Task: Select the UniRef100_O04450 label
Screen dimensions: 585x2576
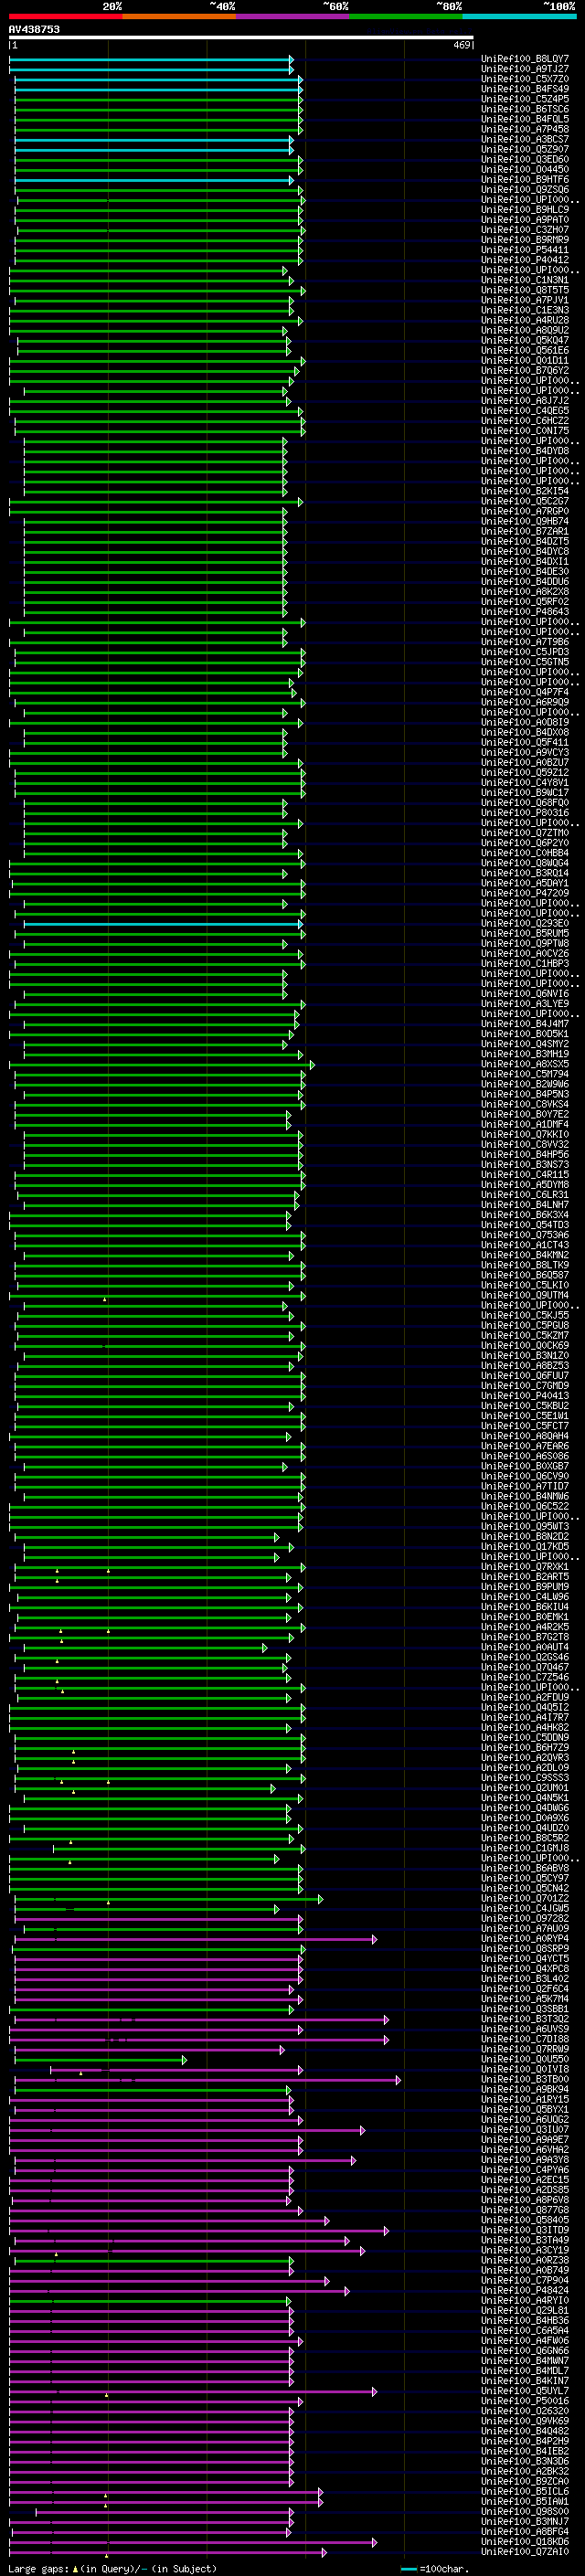Action: [x=525, y=169]
